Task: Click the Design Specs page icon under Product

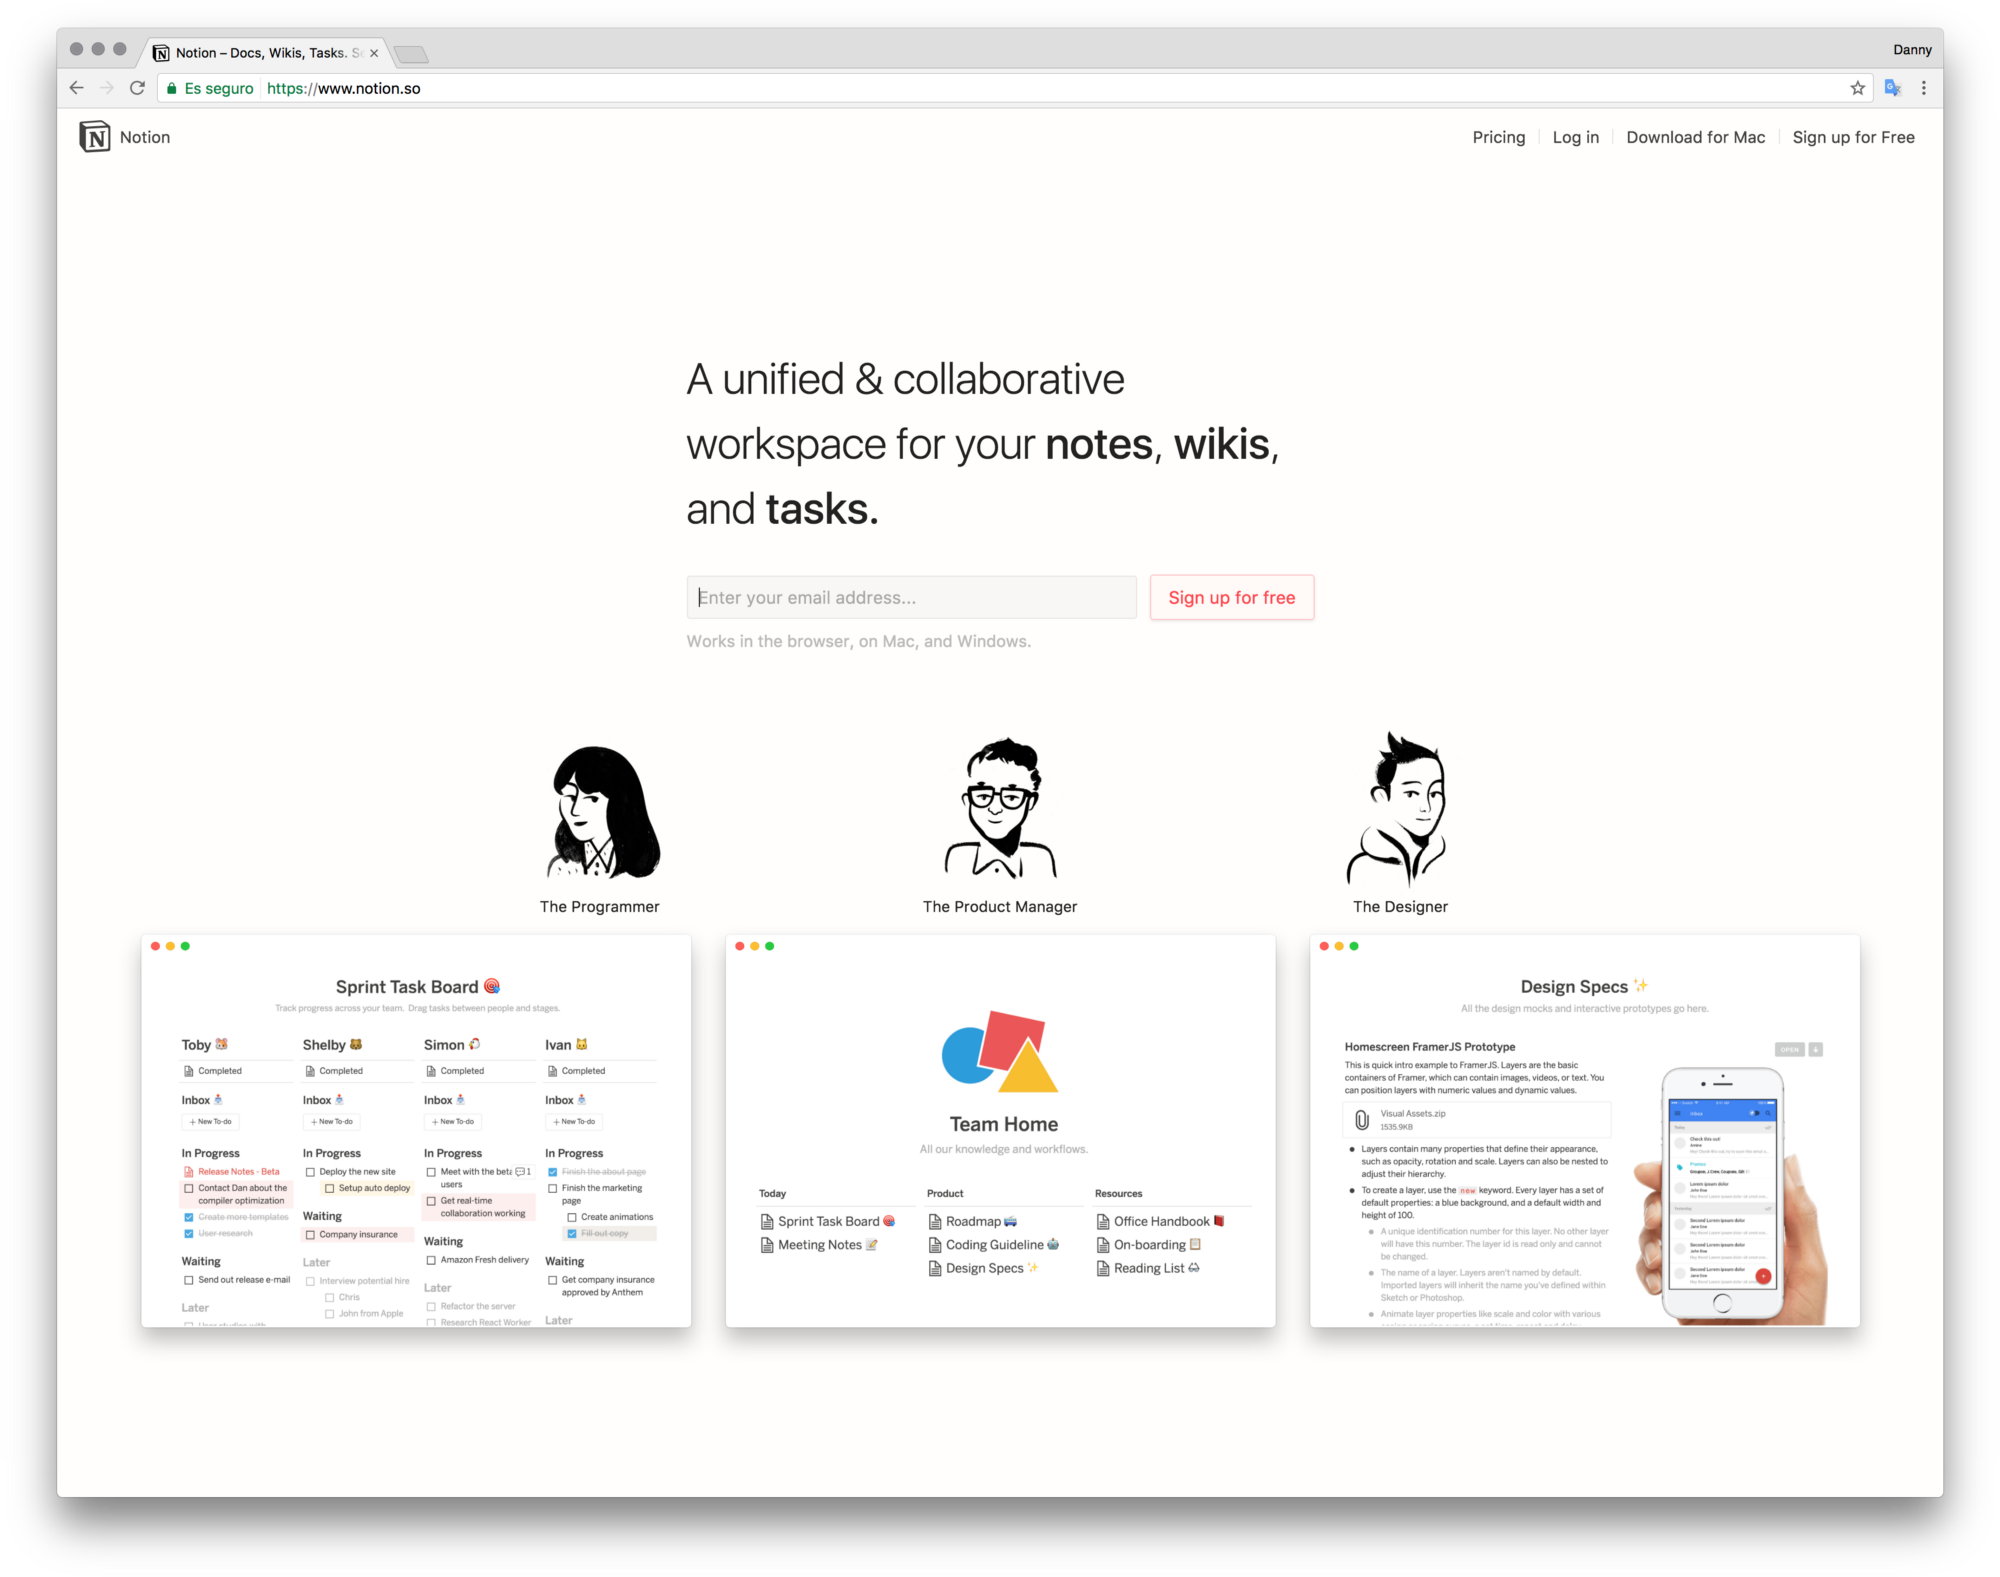Action: coord(935,1268)
